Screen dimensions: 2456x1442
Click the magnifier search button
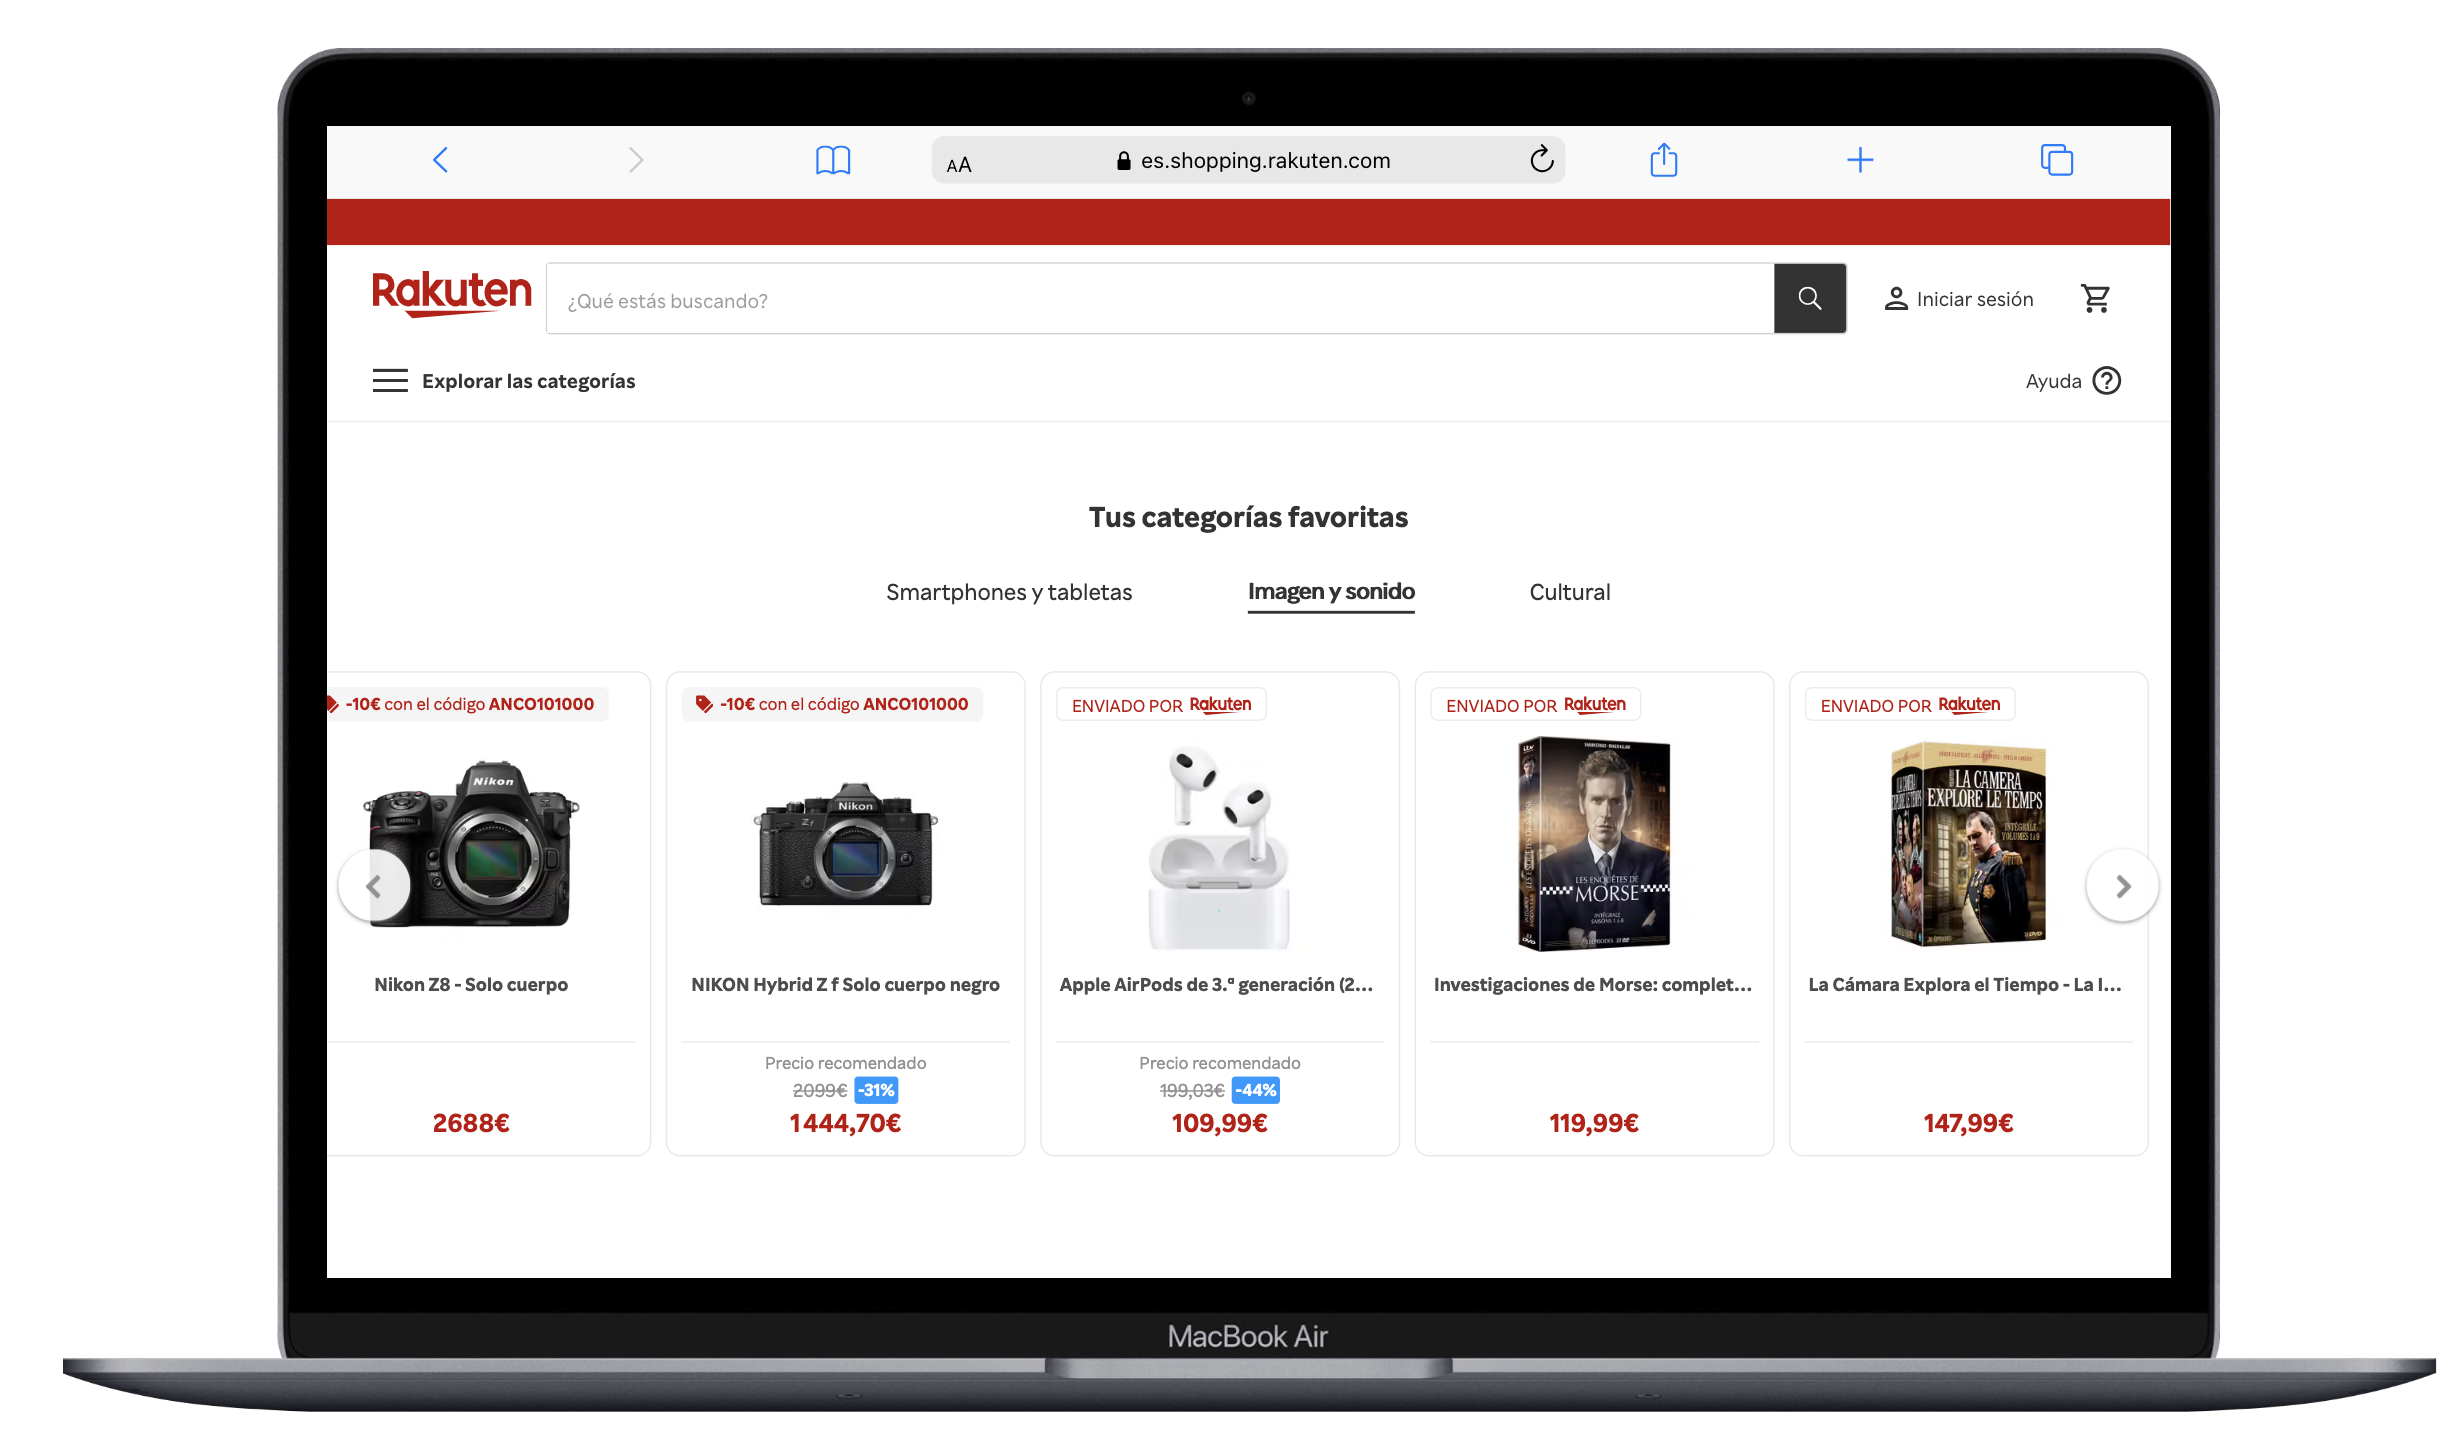pyautogui.click(x=1810, y=298)
